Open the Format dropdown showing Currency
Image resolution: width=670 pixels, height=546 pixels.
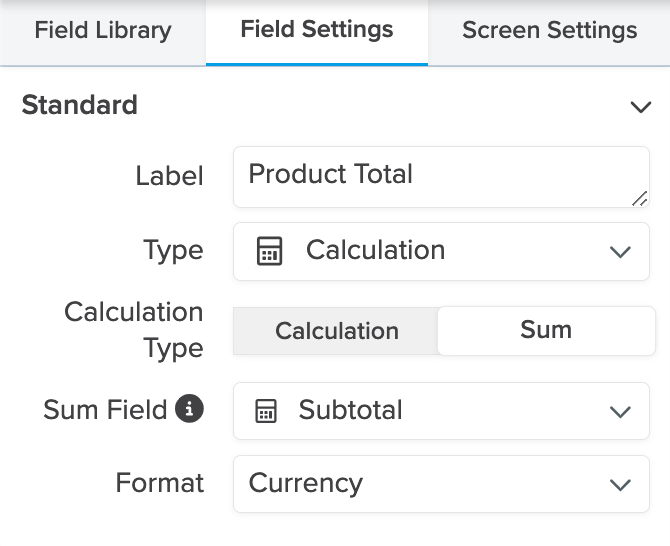pos(441,484)
